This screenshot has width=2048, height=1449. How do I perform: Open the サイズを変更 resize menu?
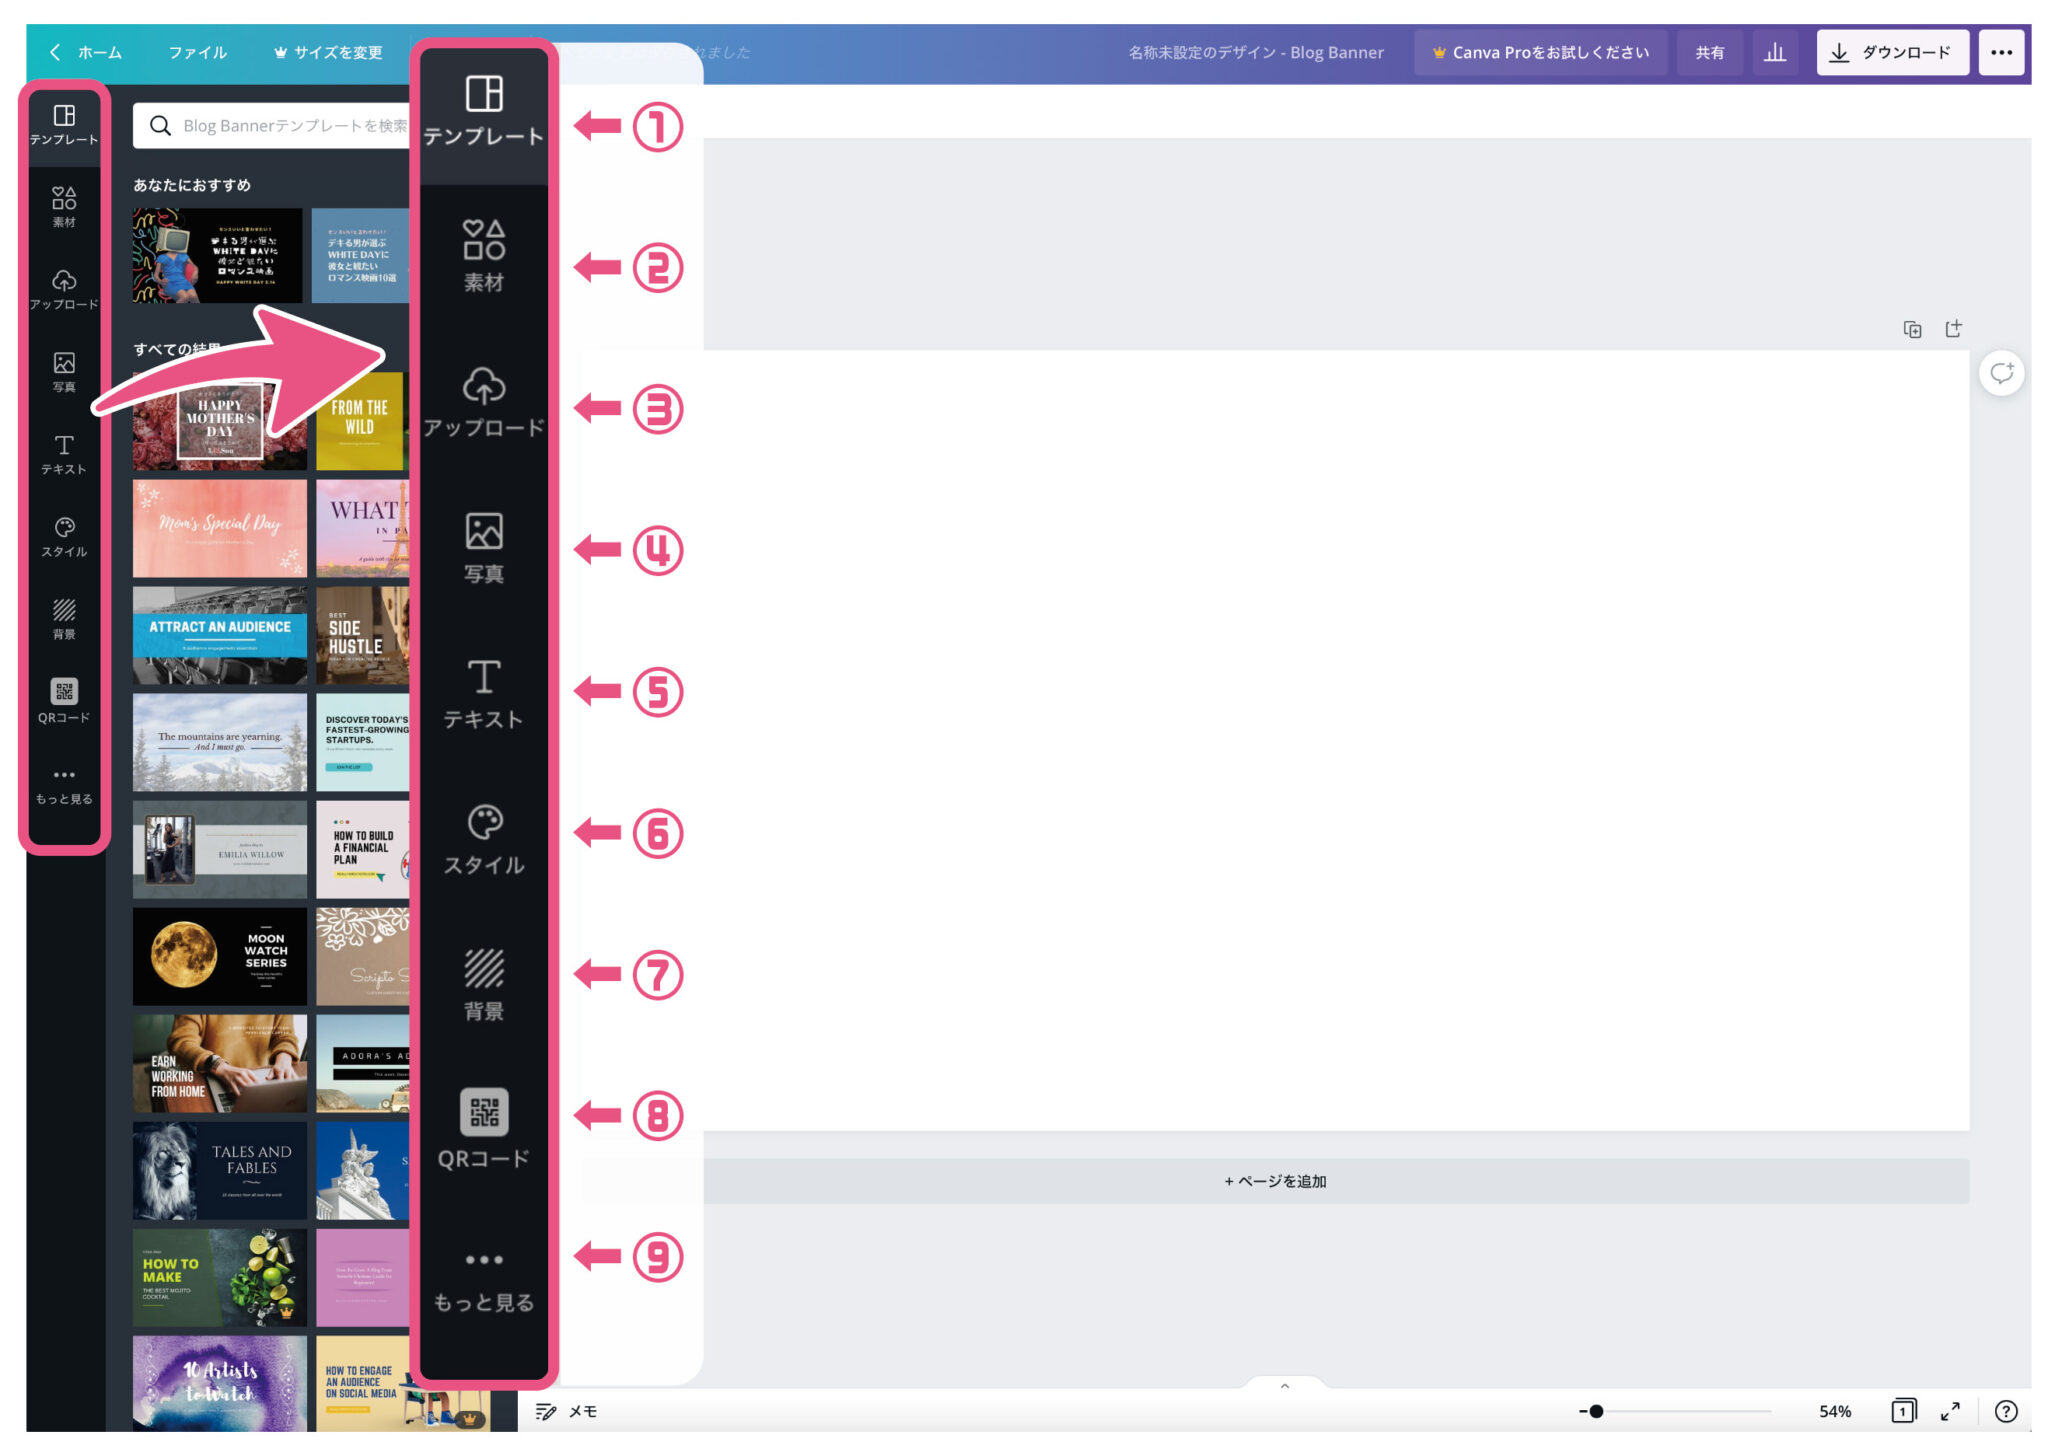(327, 52)
